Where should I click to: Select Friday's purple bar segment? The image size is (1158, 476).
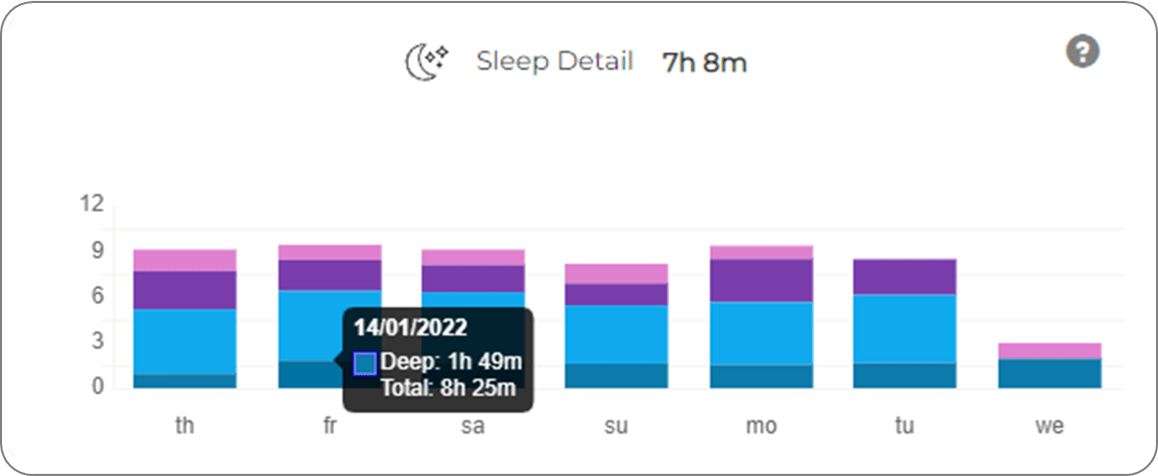pos(329,275)
